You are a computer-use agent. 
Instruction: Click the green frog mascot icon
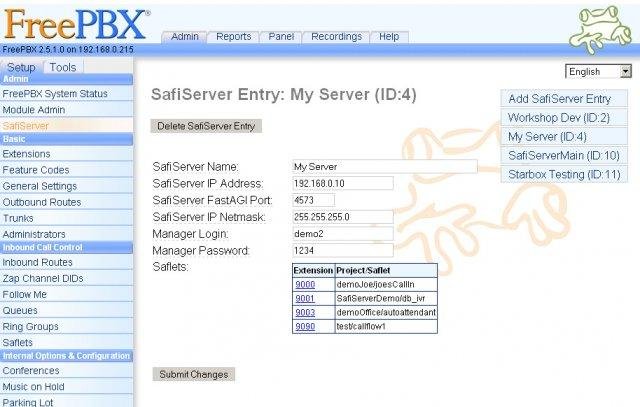pyautogui.click(x=600, y=29)
